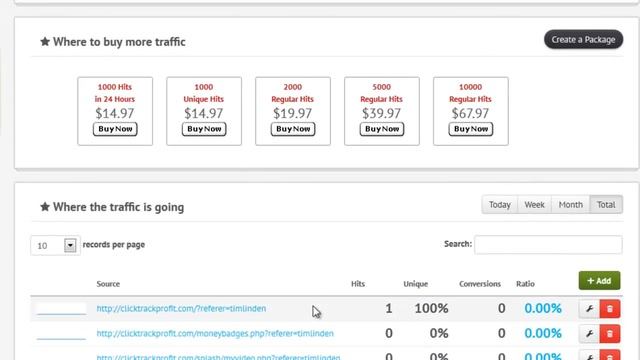Select the $39.97 price text
The image size is (640, 360).
(x=382, y=113)
